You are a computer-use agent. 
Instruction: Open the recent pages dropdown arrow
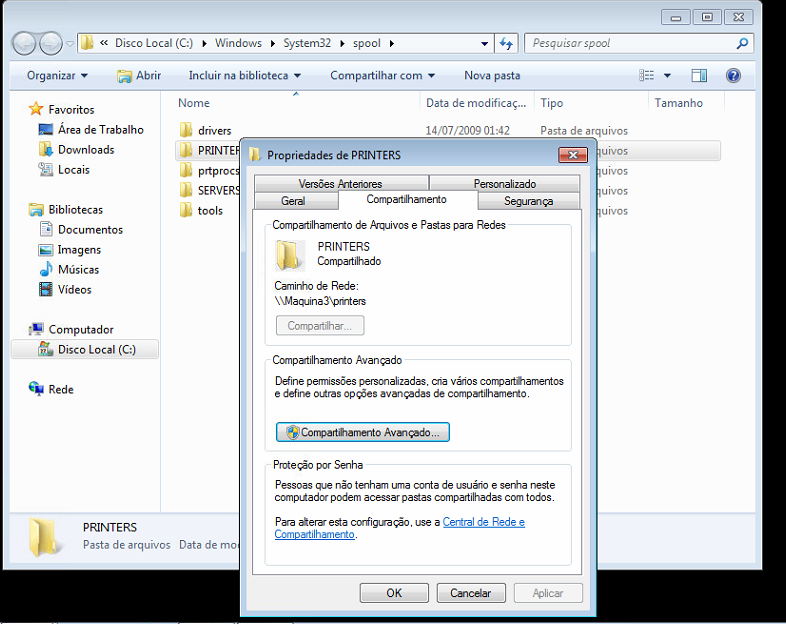click(70, 44)
